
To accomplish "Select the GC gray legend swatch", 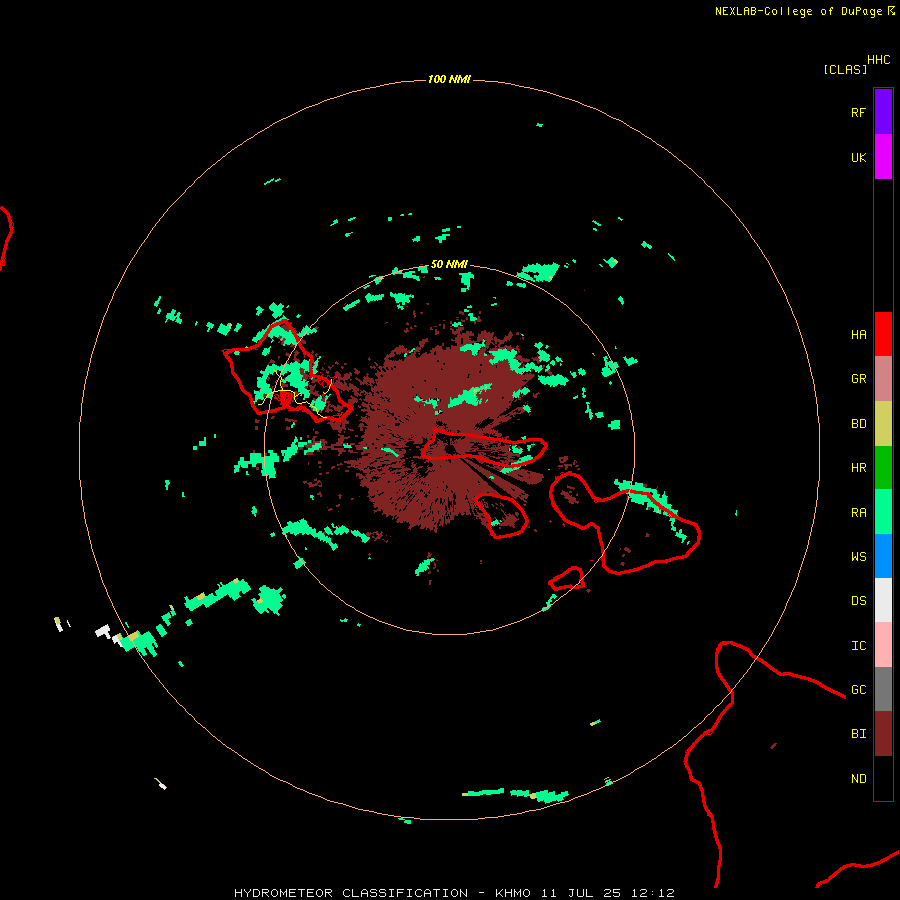I will (x=883, y=689).
